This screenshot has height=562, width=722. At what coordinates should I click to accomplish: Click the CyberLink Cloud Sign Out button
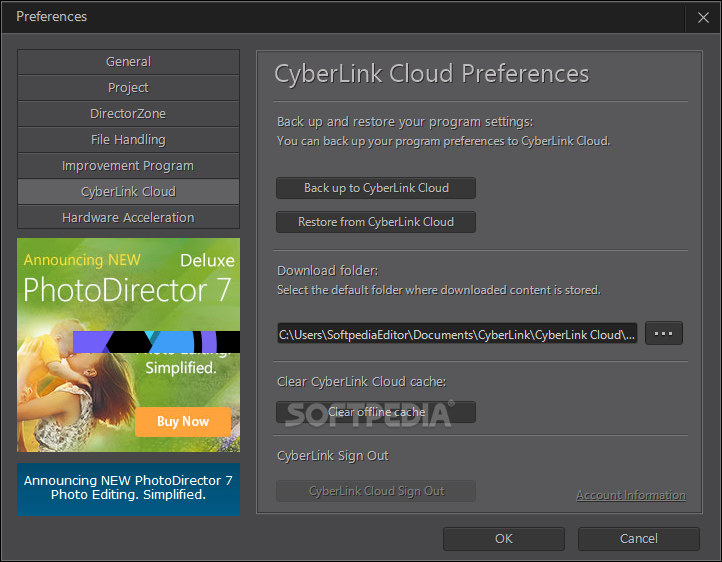[x=376, y=491]
